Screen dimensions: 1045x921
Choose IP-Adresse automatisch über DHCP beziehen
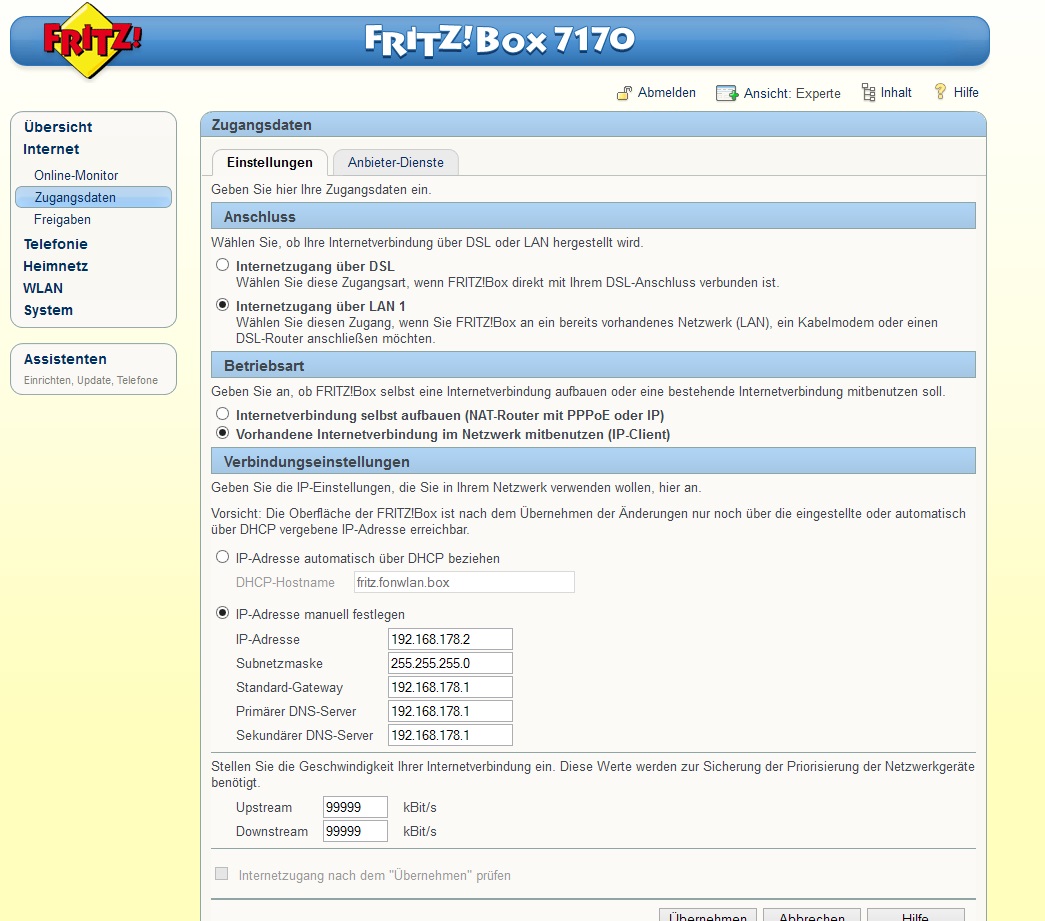coord(223,557)
